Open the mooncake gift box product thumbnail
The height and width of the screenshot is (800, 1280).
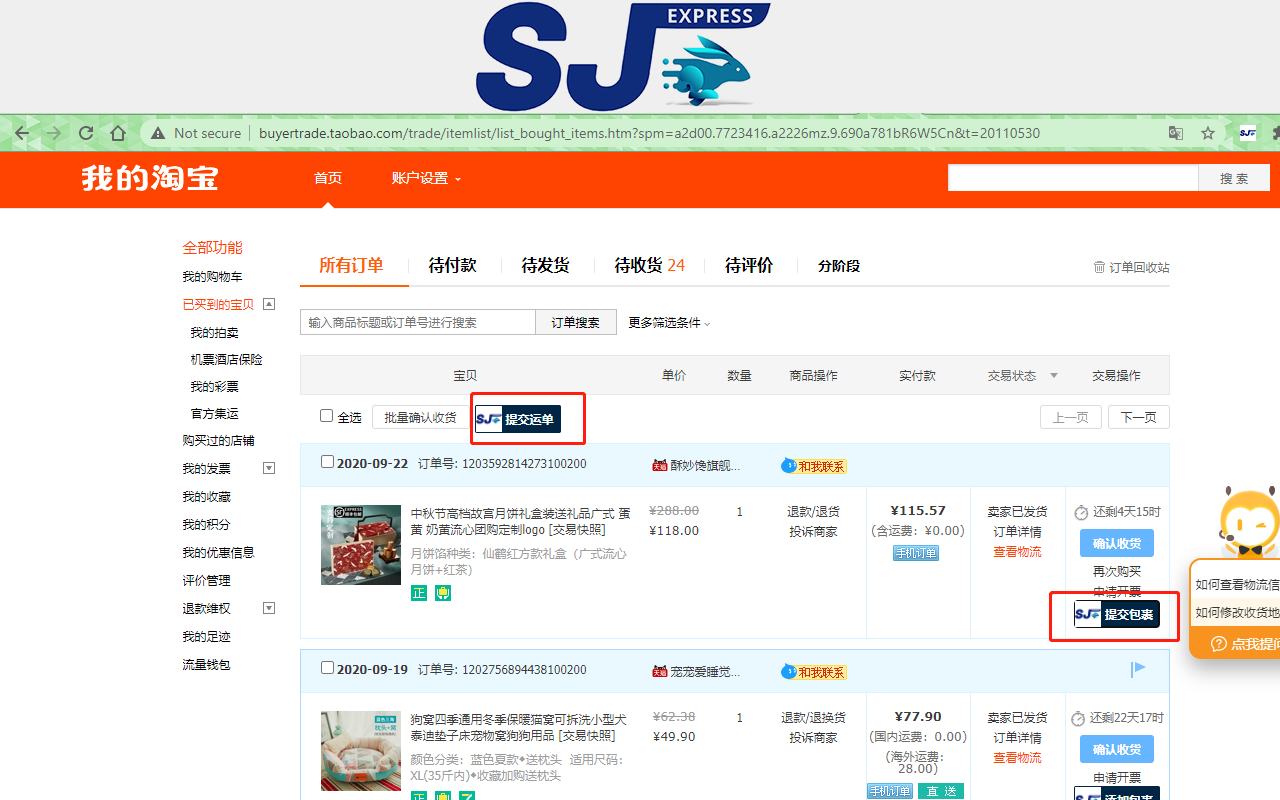(361, 545)
